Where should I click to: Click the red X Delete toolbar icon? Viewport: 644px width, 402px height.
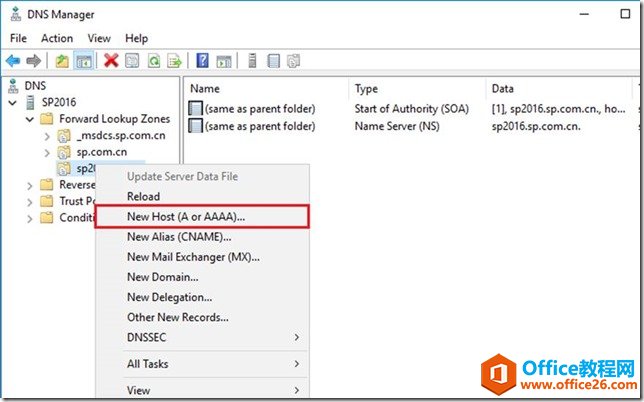coord(111,60)
